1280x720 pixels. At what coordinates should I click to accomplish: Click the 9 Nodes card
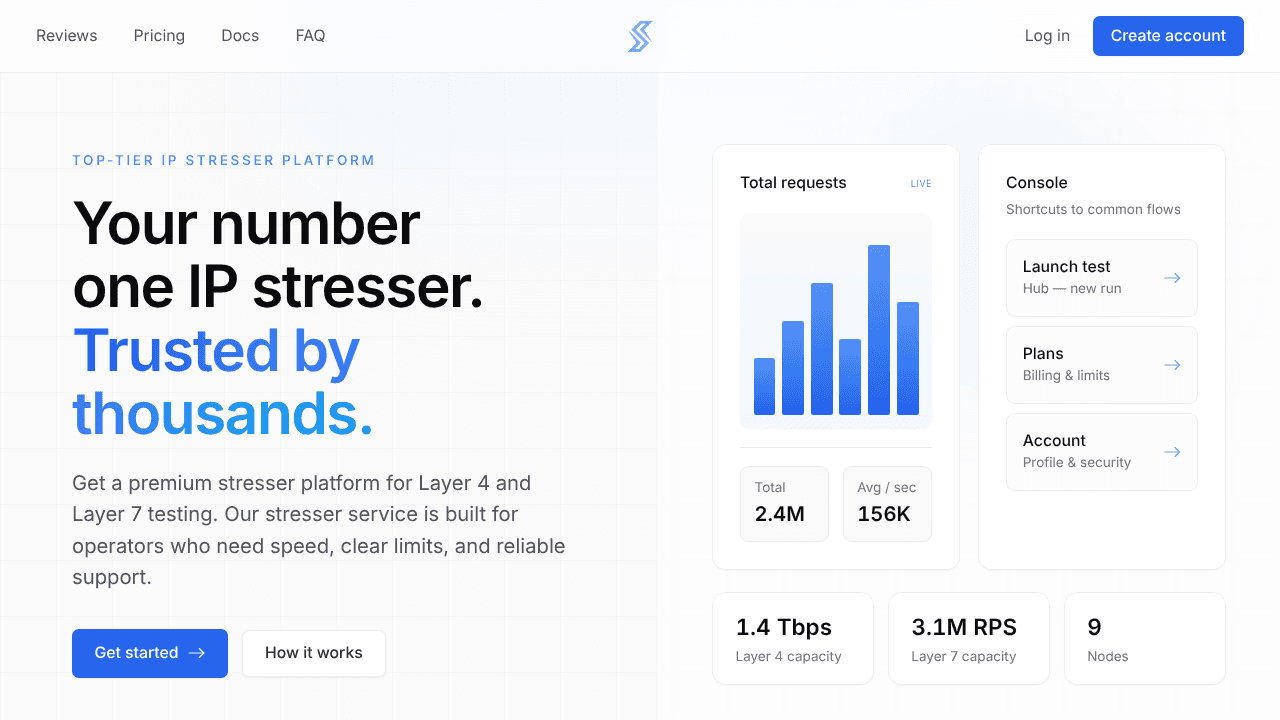click(1145, 639)
